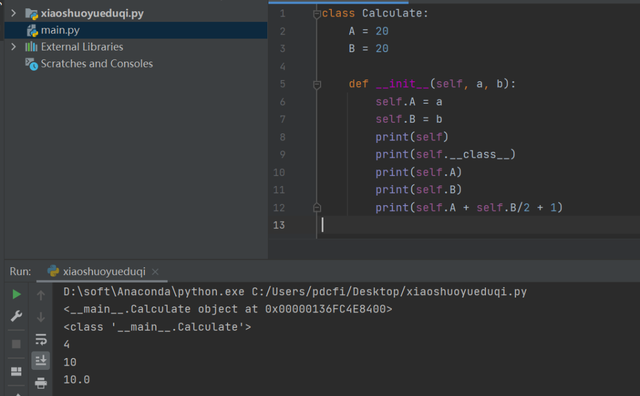Click the fold end marker at line 12

[x=317, y=208]
